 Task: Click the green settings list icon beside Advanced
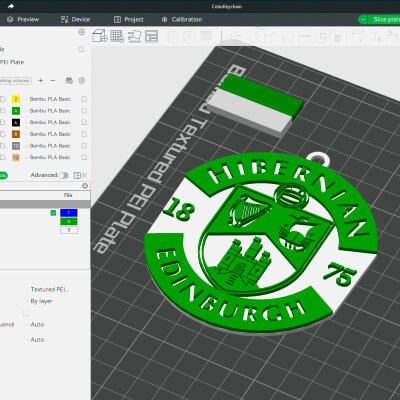[84, 175]
